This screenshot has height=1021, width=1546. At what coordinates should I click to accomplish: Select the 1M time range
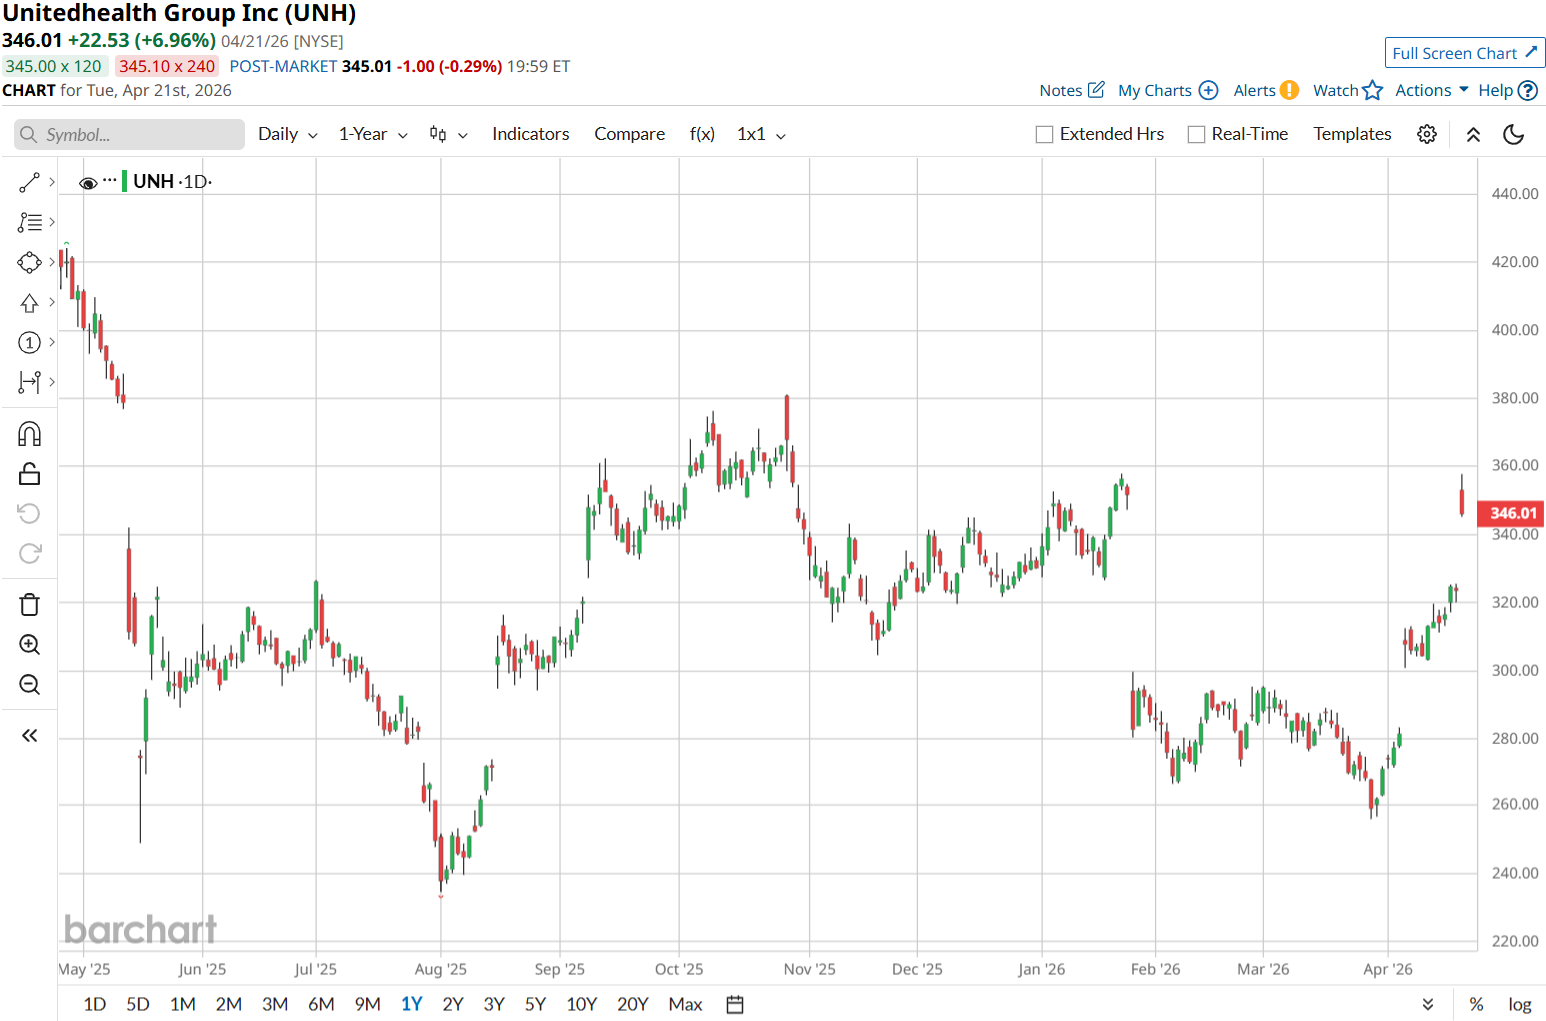tap(183, 1004)
